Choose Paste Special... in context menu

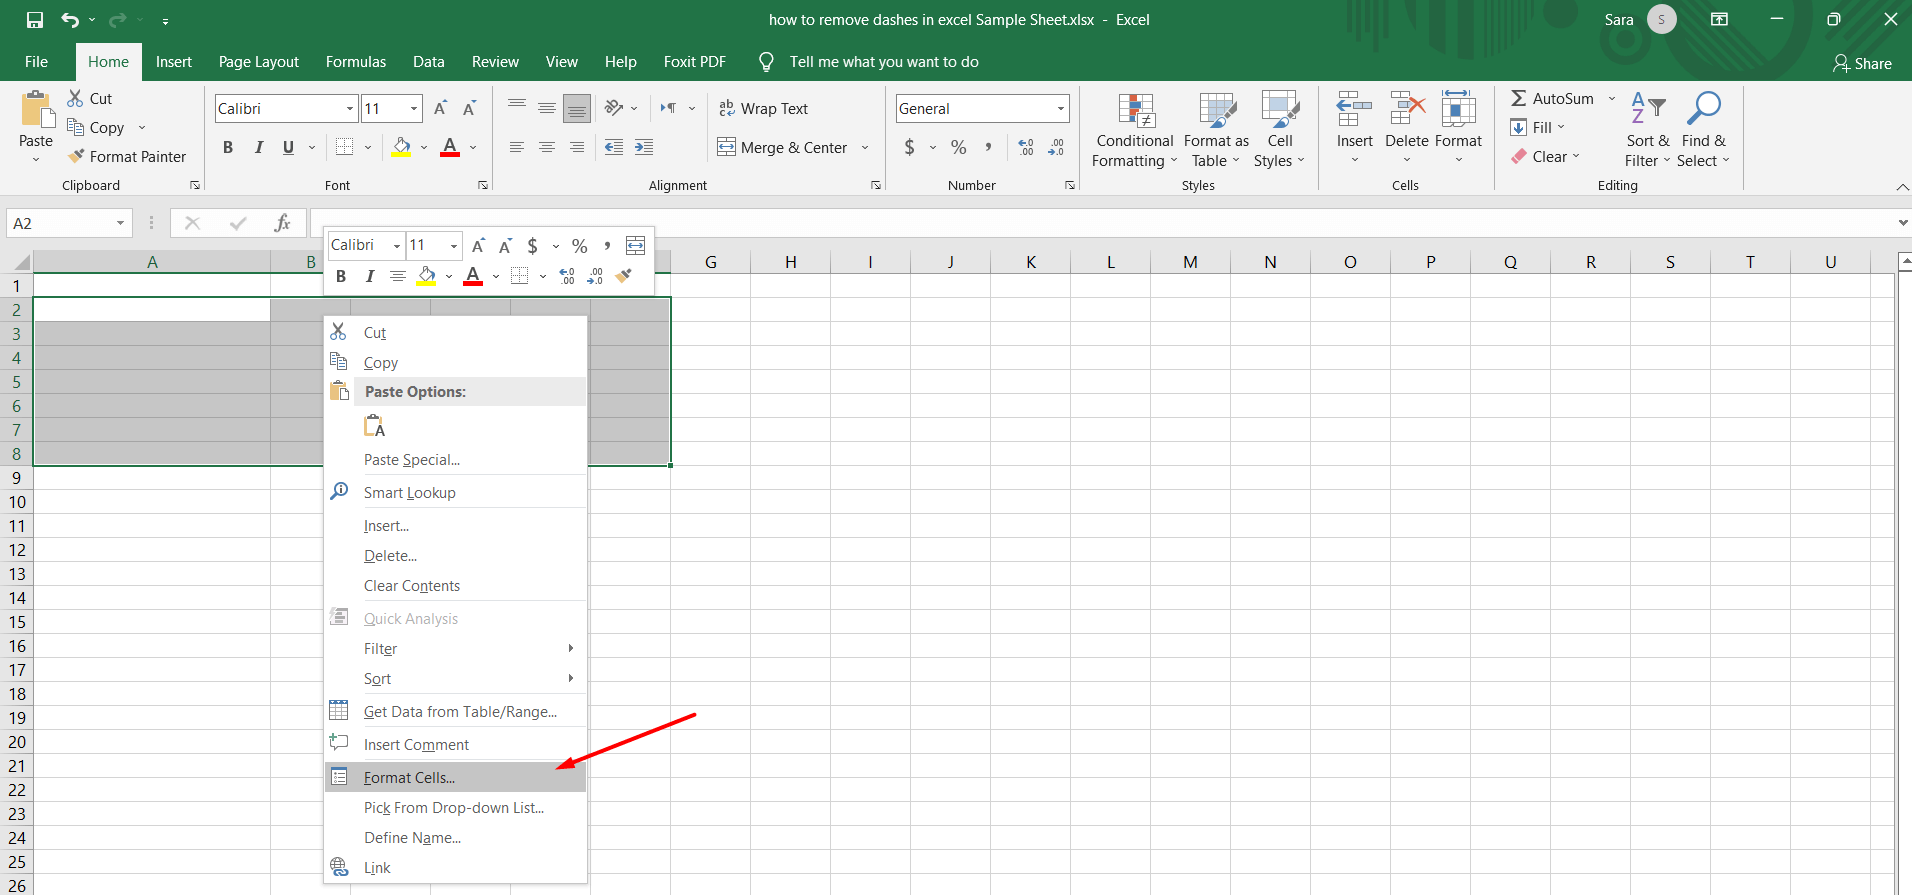(x=412, y=460)
